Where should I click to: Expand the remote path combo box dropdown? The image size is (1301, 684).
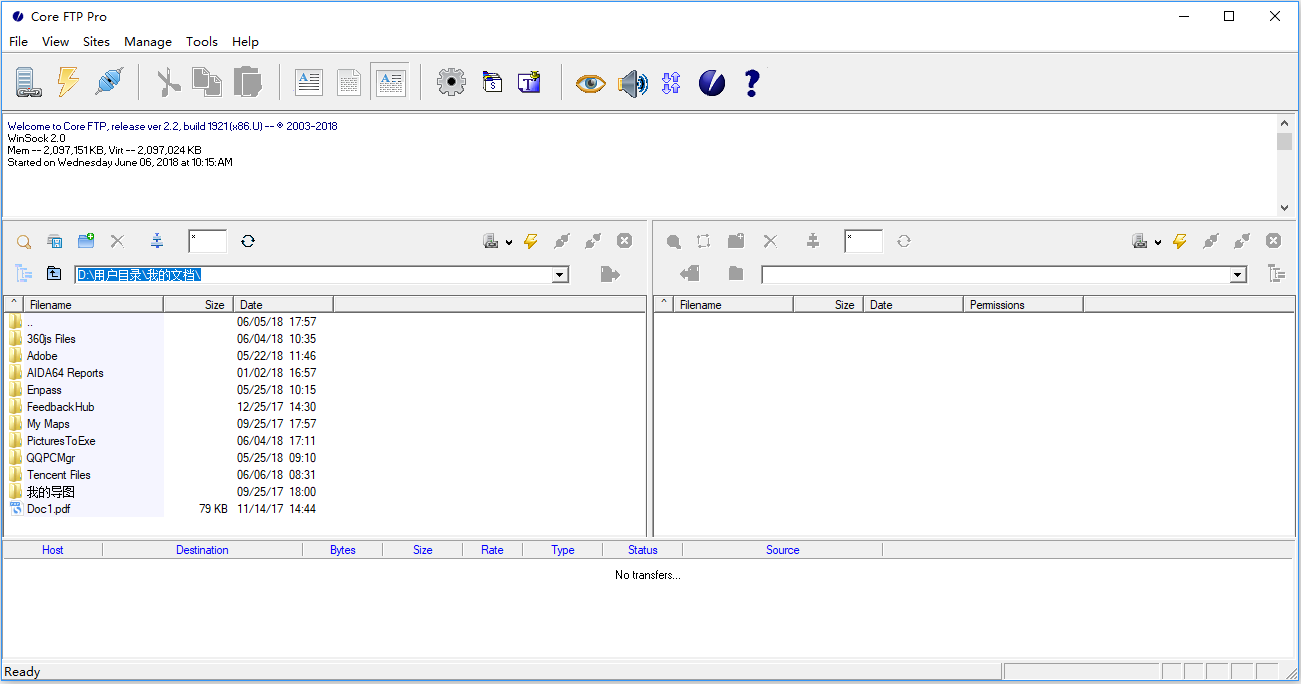tap(1238, 275)
